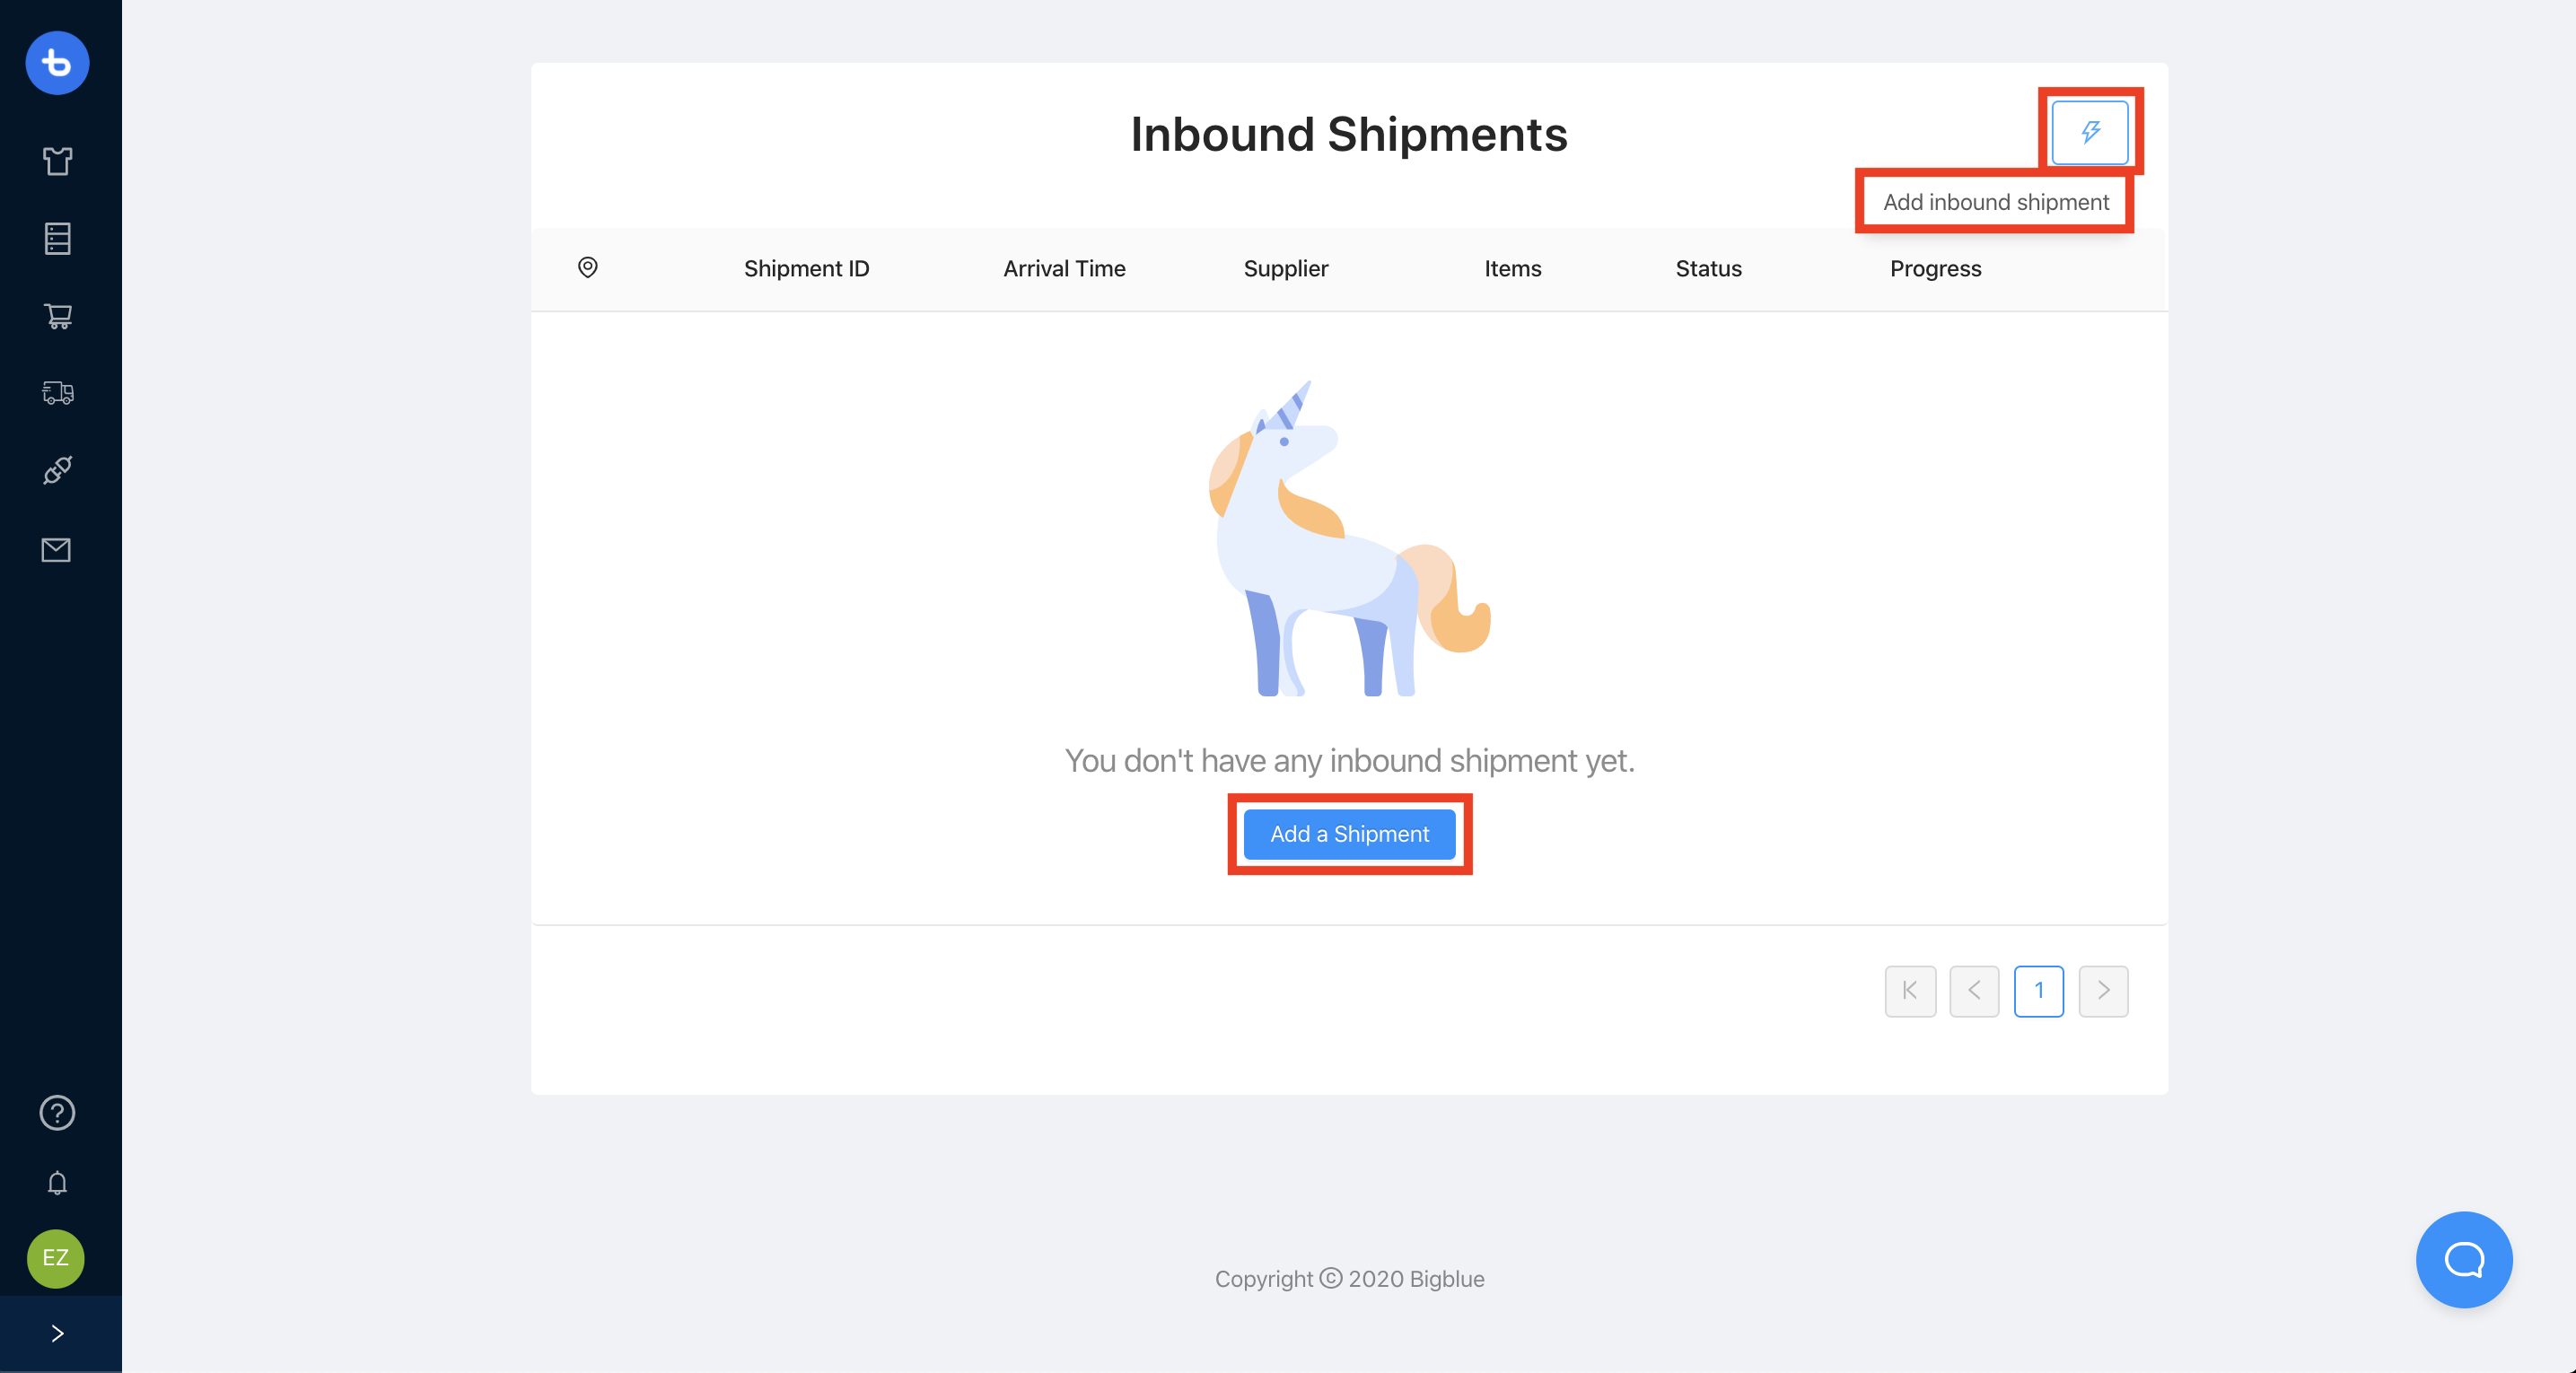Click the lightning bolt quick action button

pos(2090,132)
